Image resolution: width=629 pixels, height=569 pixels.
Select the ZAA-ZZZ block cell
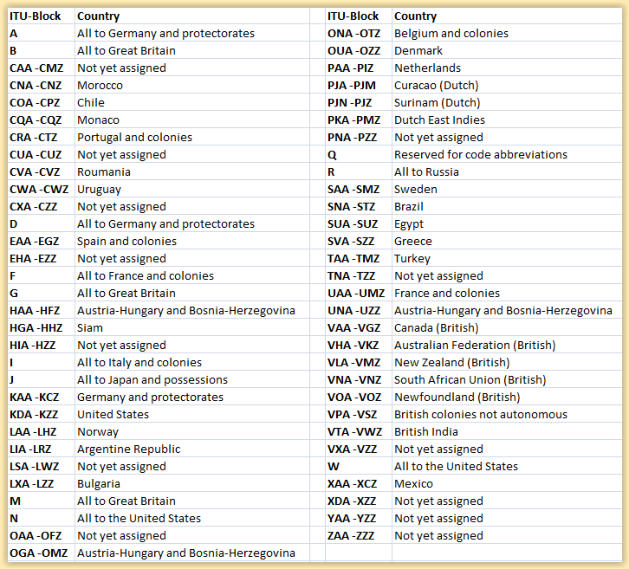[353, 536]
